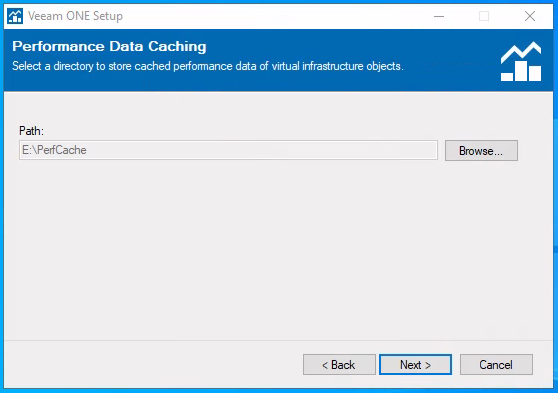This screenshot has width=558, height=393.
Task: Click the chart logo in blue header
Action: [521, 61]
